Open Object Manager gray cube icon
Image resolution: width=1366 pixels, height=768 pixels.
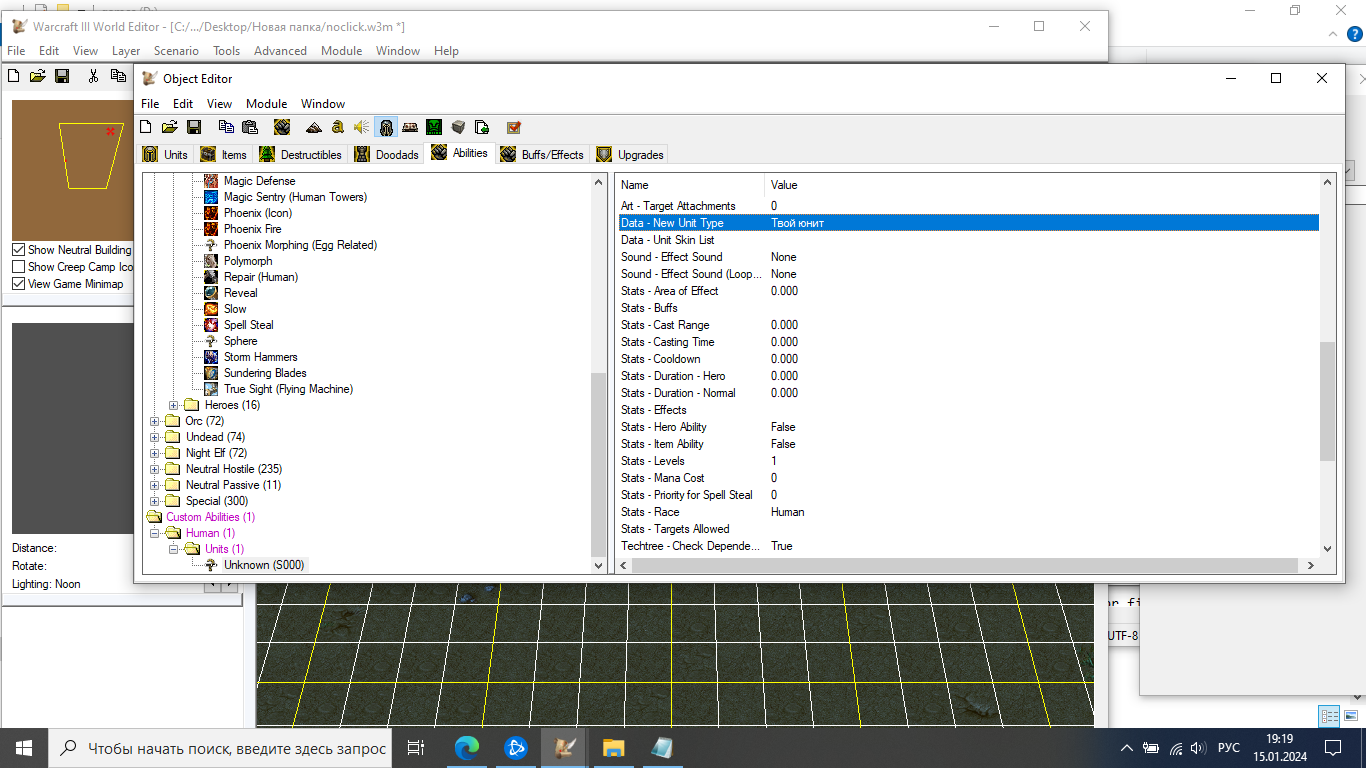click(x=458, y=127)
